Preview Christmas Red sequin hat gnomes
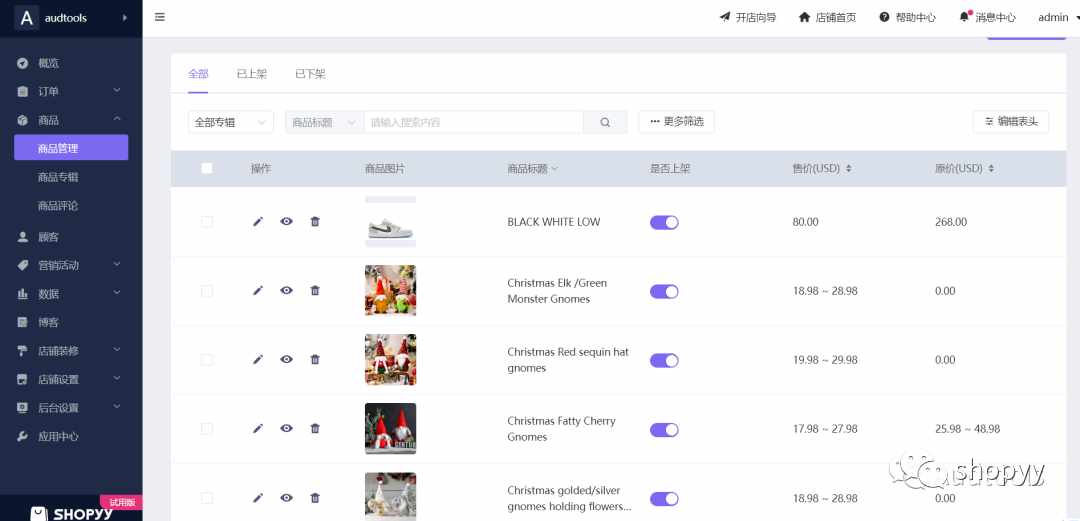 coord(287,359)
